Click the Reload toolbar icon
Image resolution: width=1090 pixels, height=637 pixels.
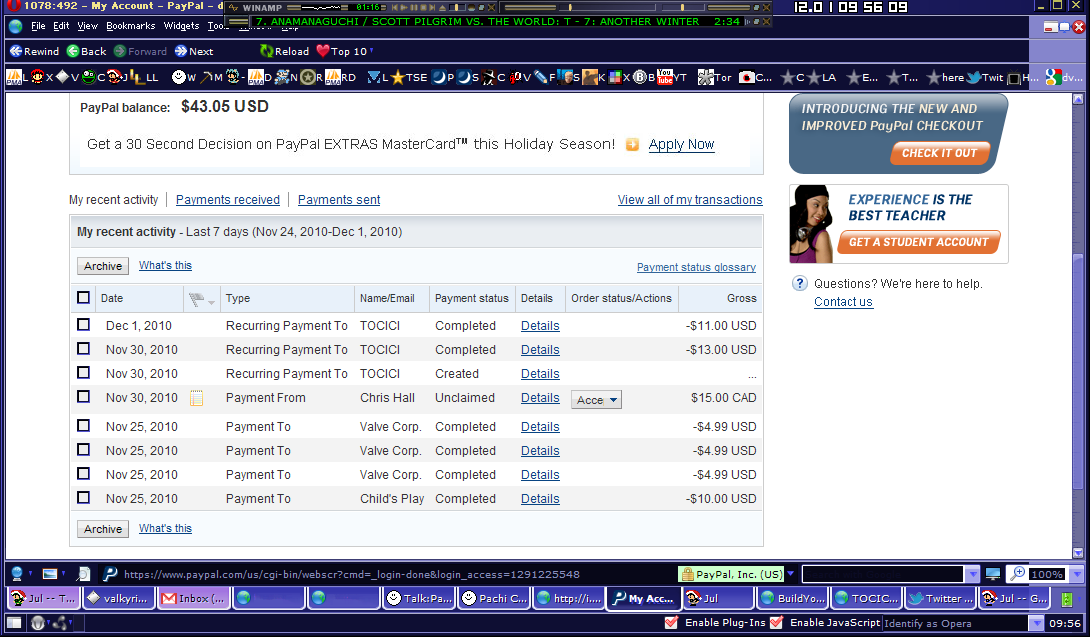click(267, 51)
